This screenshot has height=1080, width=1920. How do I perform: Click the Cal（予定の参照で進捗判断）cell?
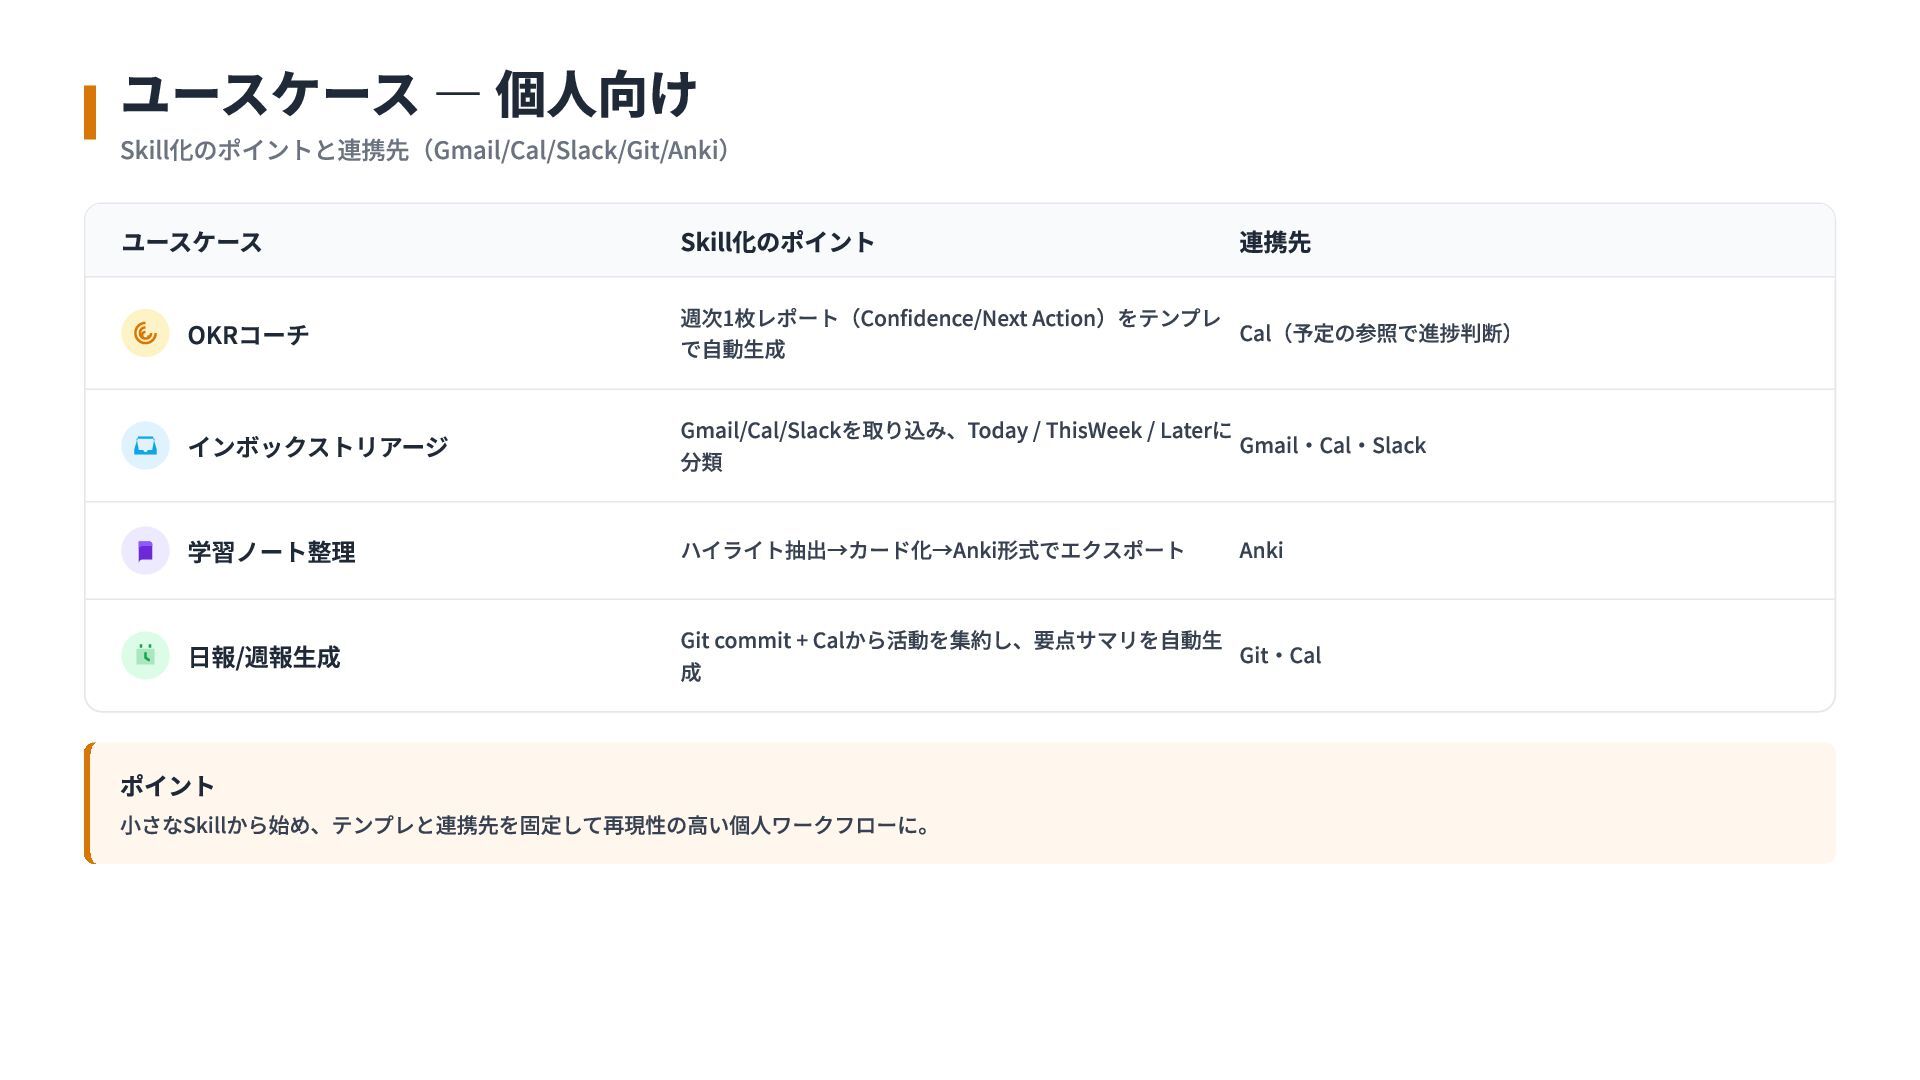1376,334
